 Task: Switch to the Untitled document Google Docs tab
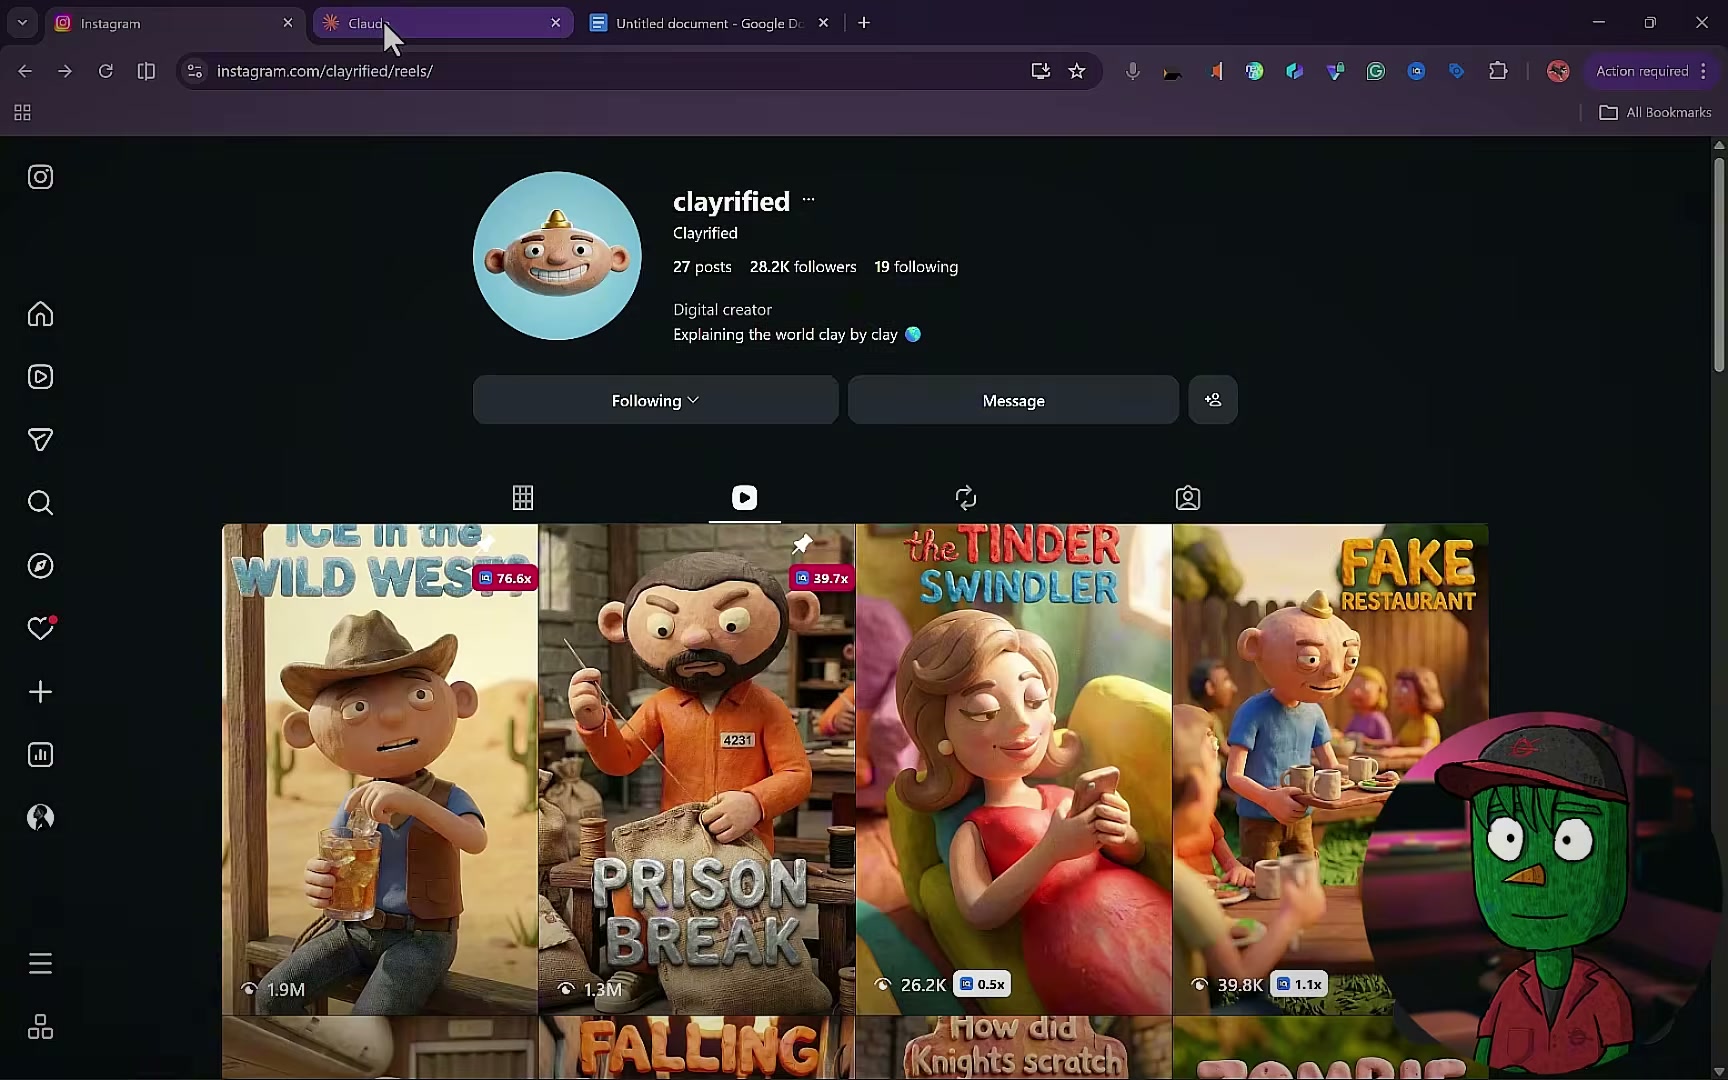708,23
